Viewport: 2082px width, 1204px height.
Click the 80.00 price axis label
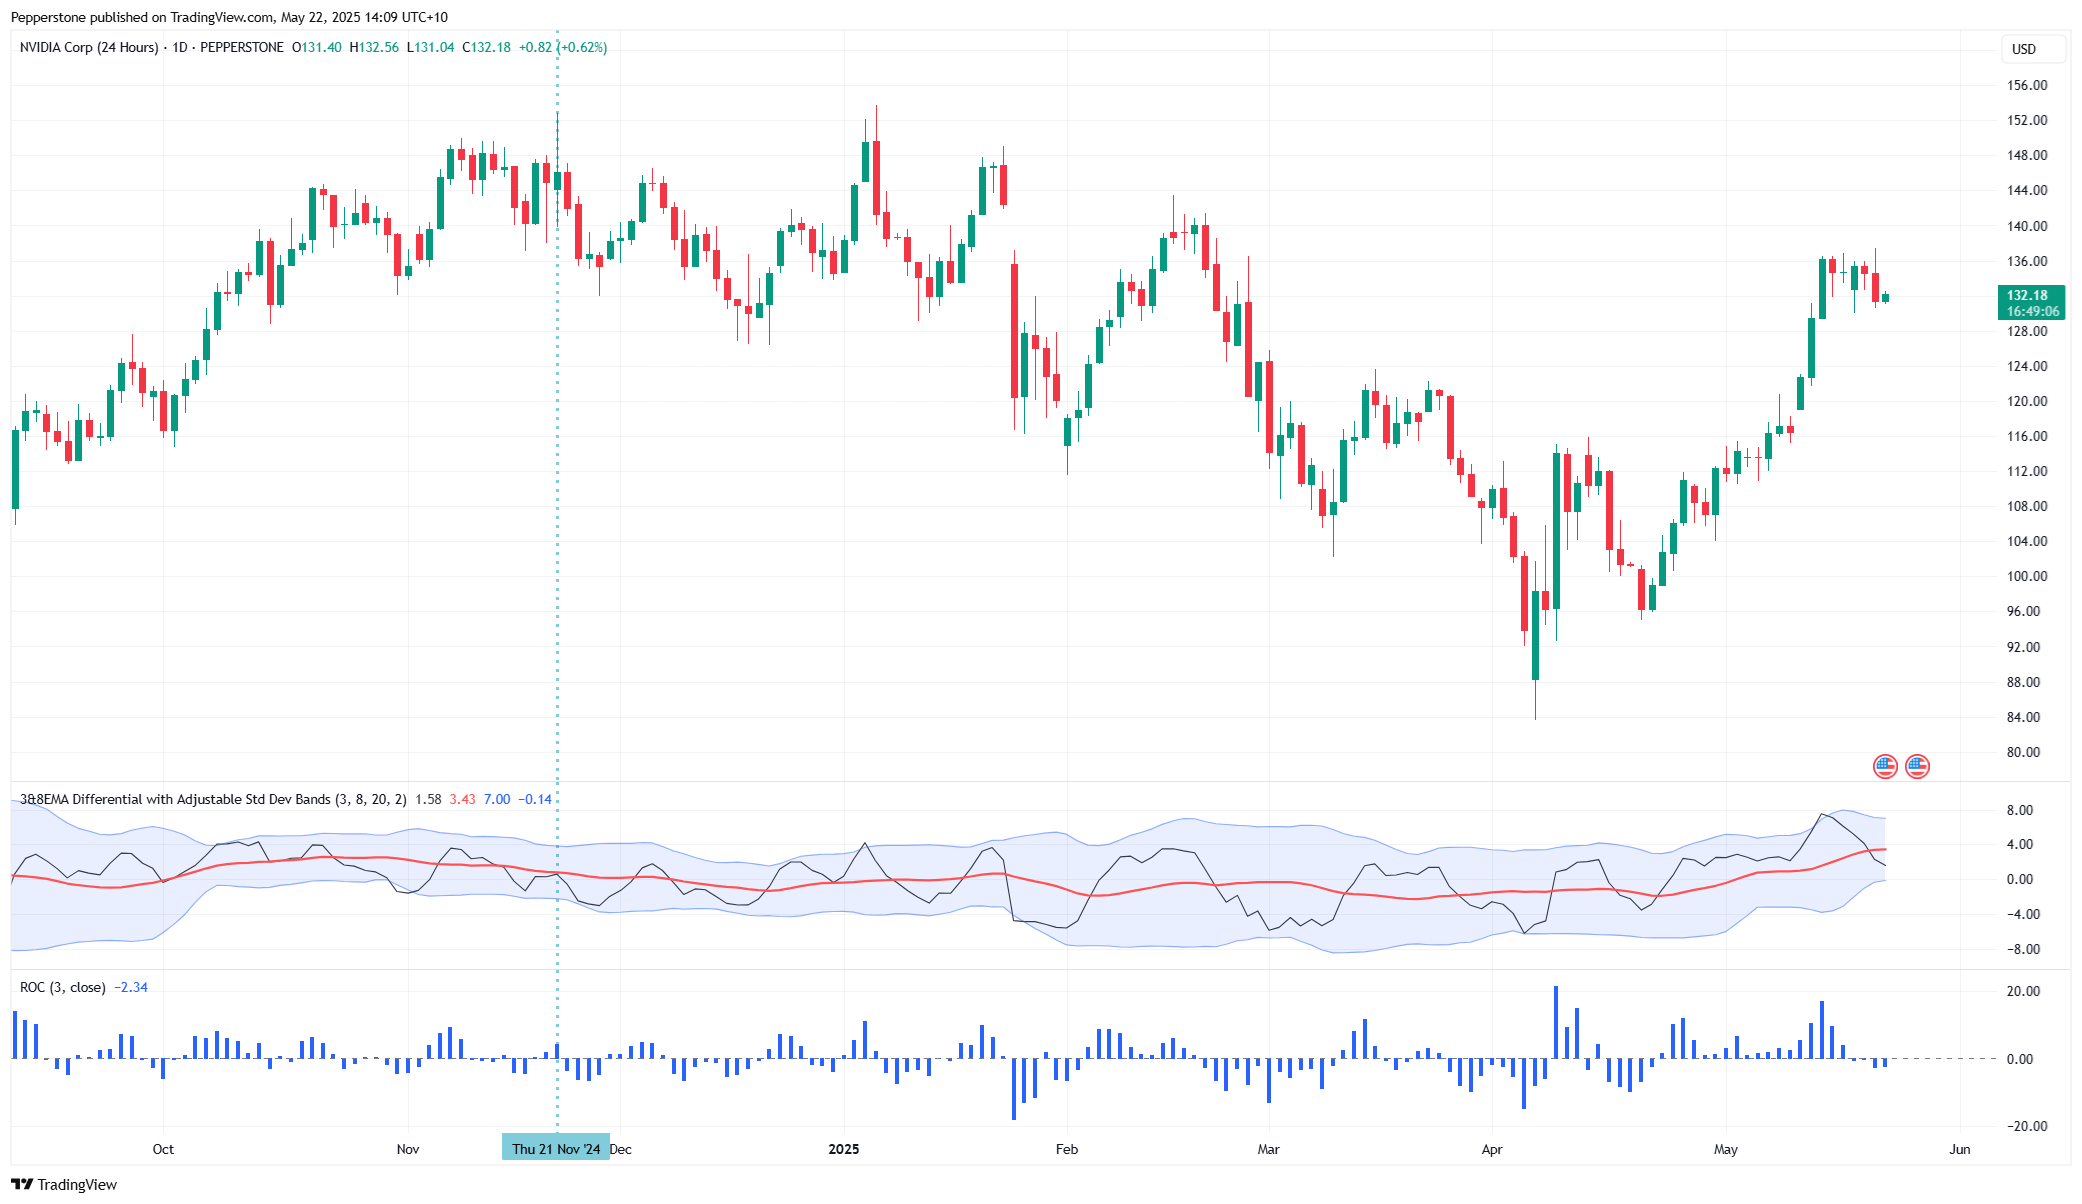[x=2024, y=752]
